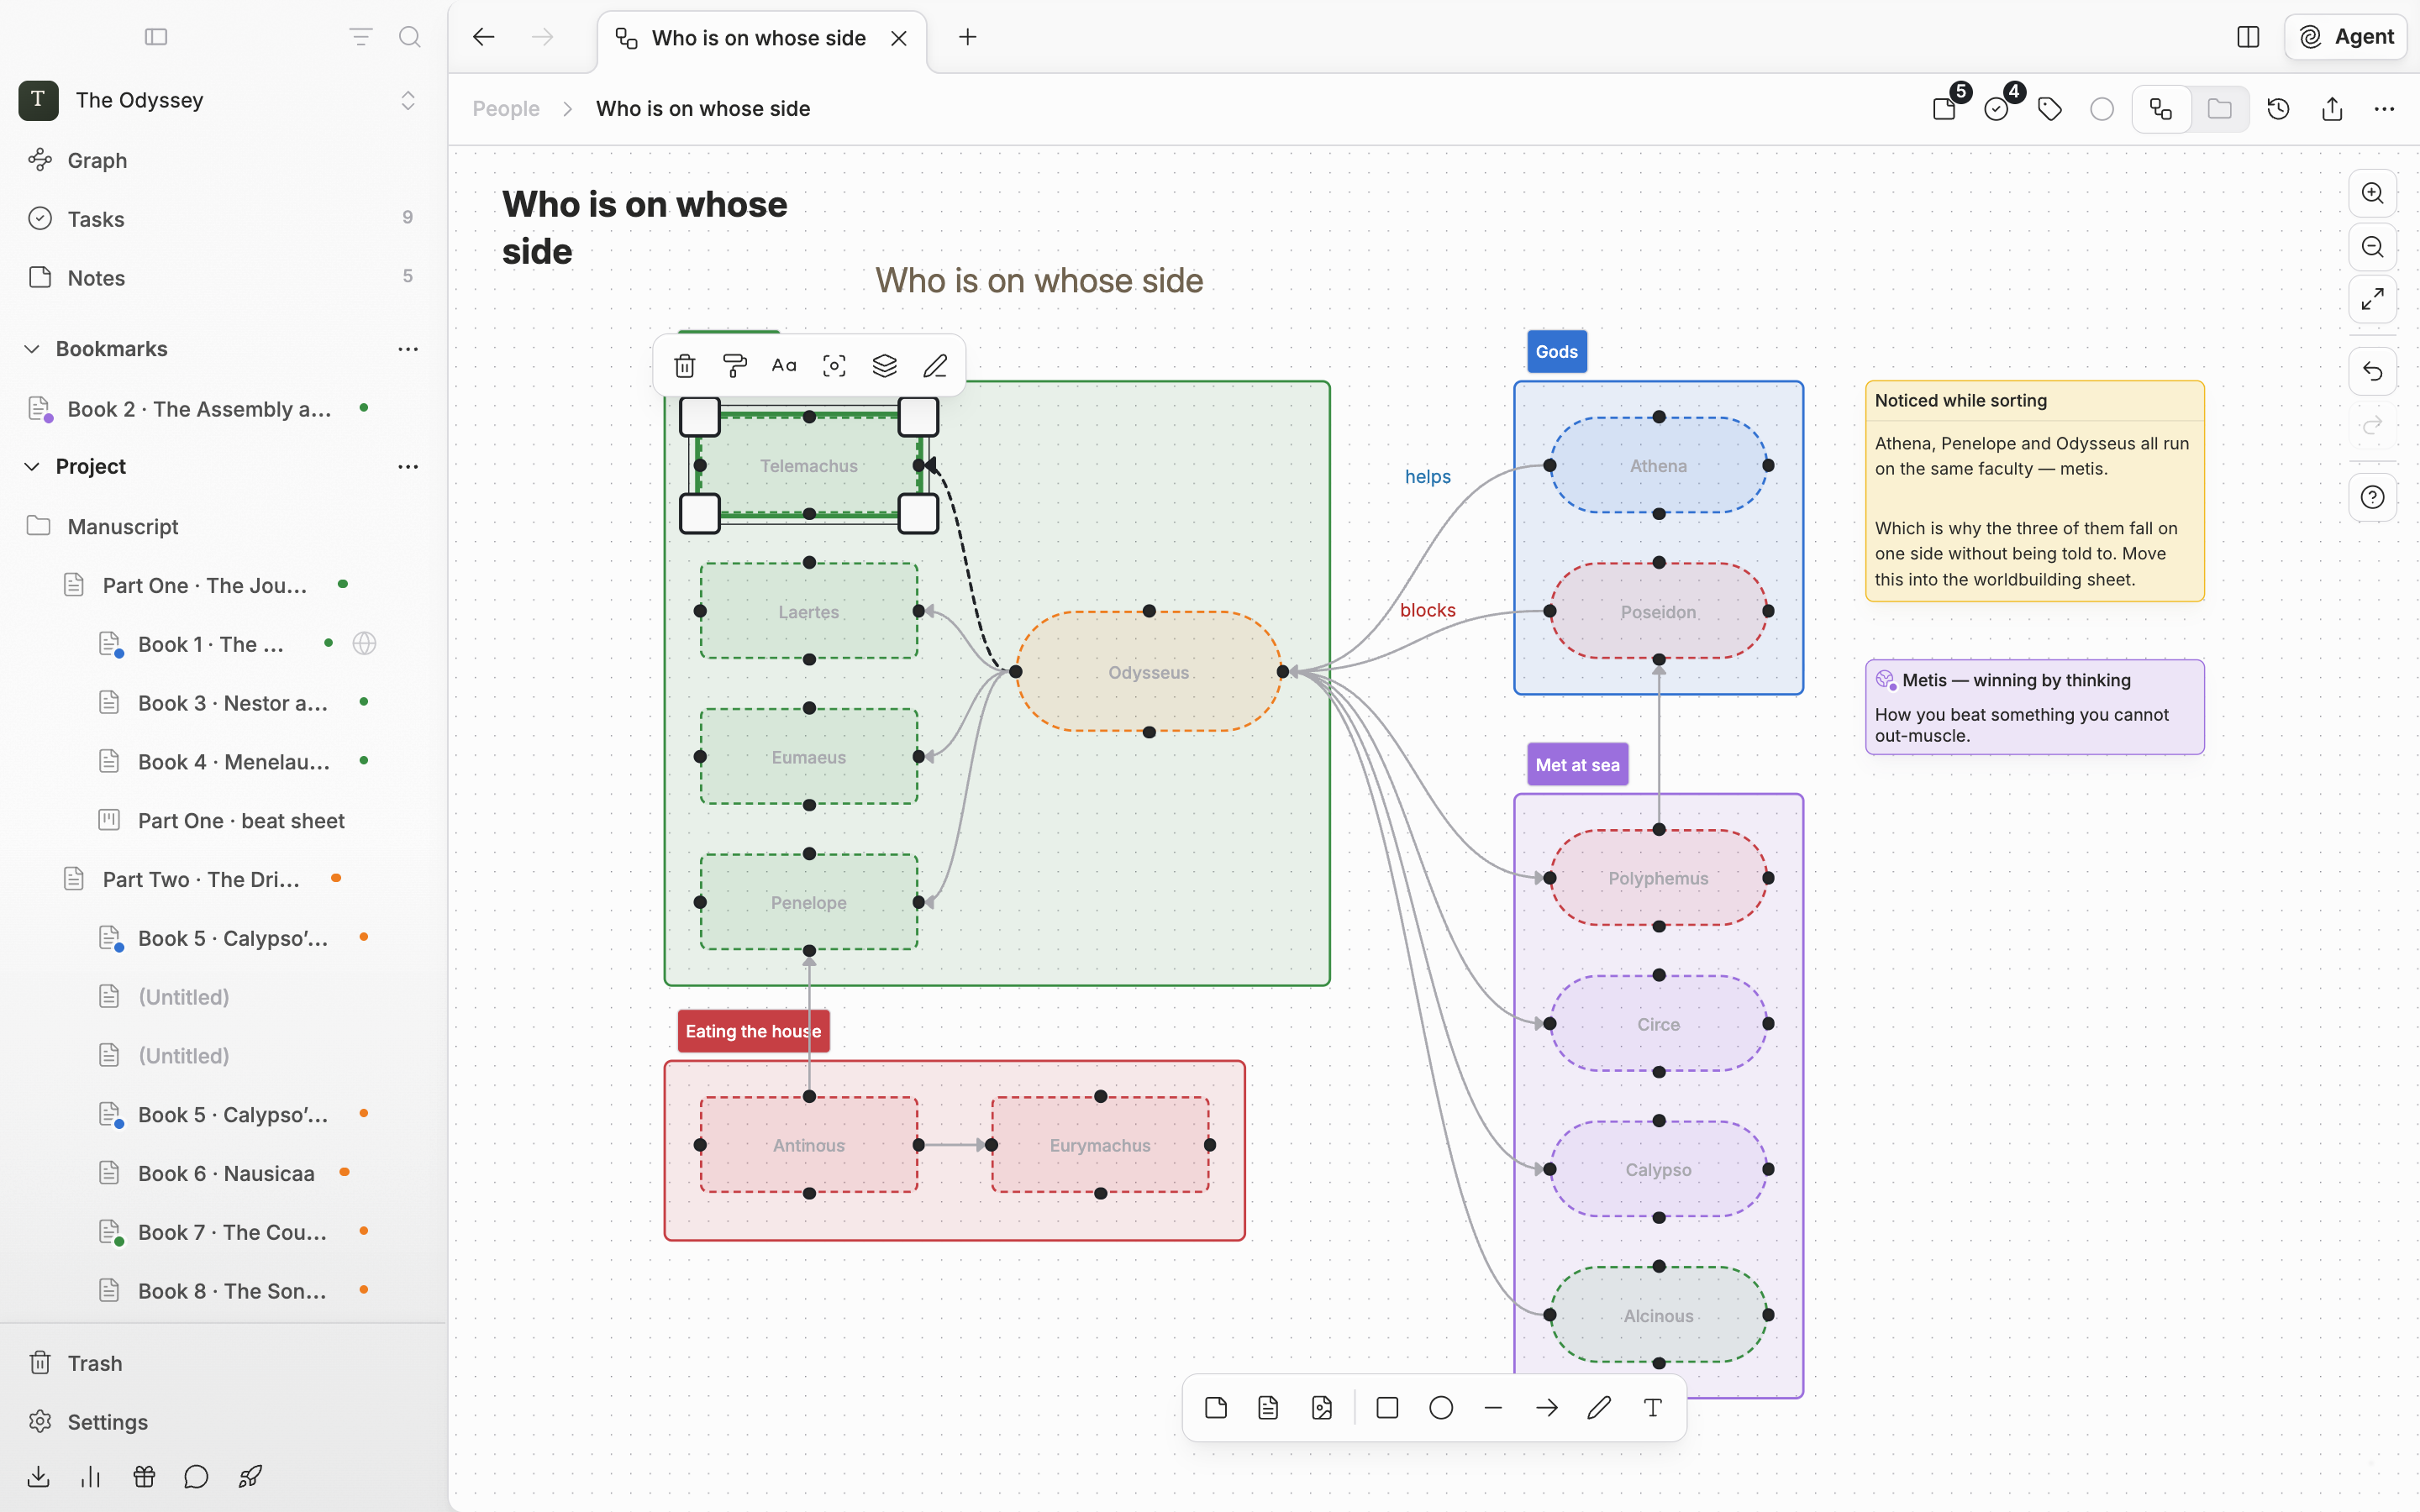Select the freehand pen tool
Viewport: 2420px width, 1512px height.
[1600, 1408]
